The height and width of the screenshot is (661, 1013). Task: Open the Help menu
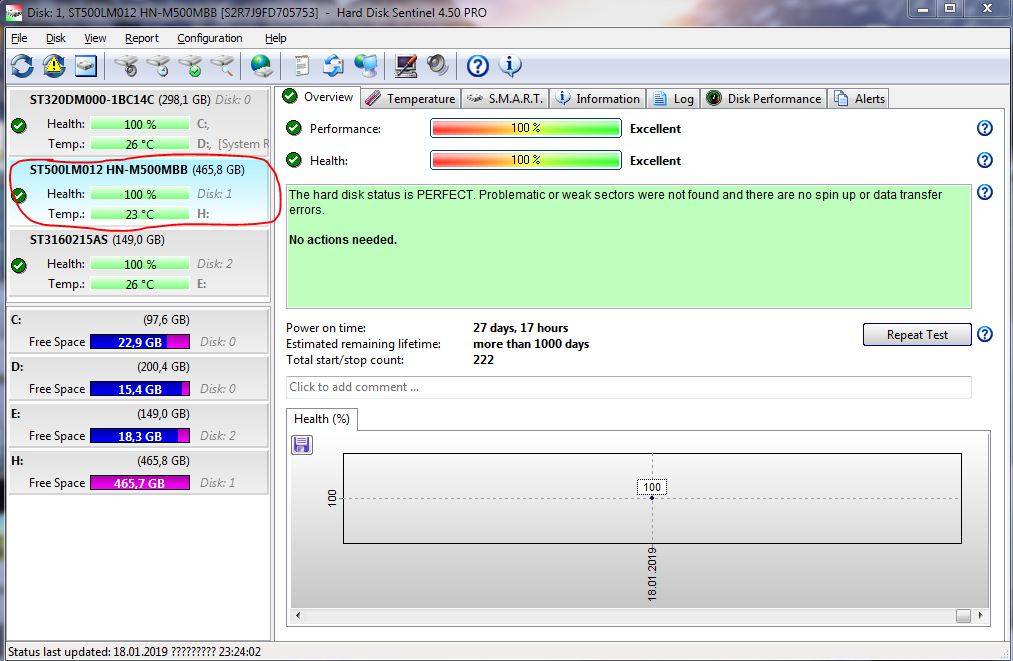(x=275, y=38)
